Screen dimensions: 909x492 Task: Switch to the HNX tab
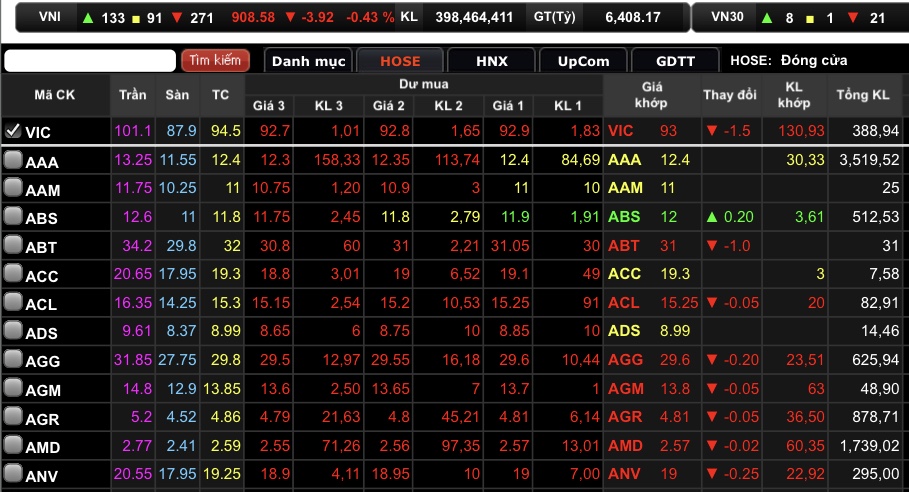tap(491, 61)
